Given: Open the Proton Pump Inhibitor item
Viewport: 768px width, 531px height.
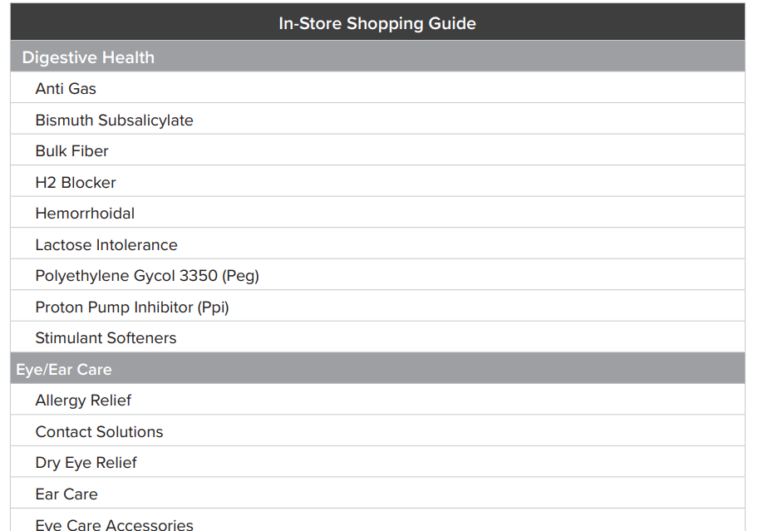Looking at the screenshot, I should tap(132, 307).
